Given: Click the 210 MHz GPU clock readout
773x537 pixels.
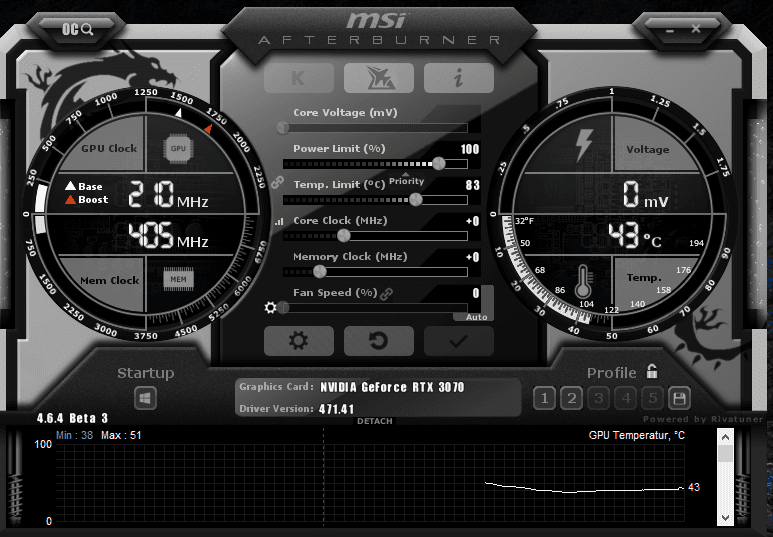Looking at the screenshot, I should click(168, 194).
